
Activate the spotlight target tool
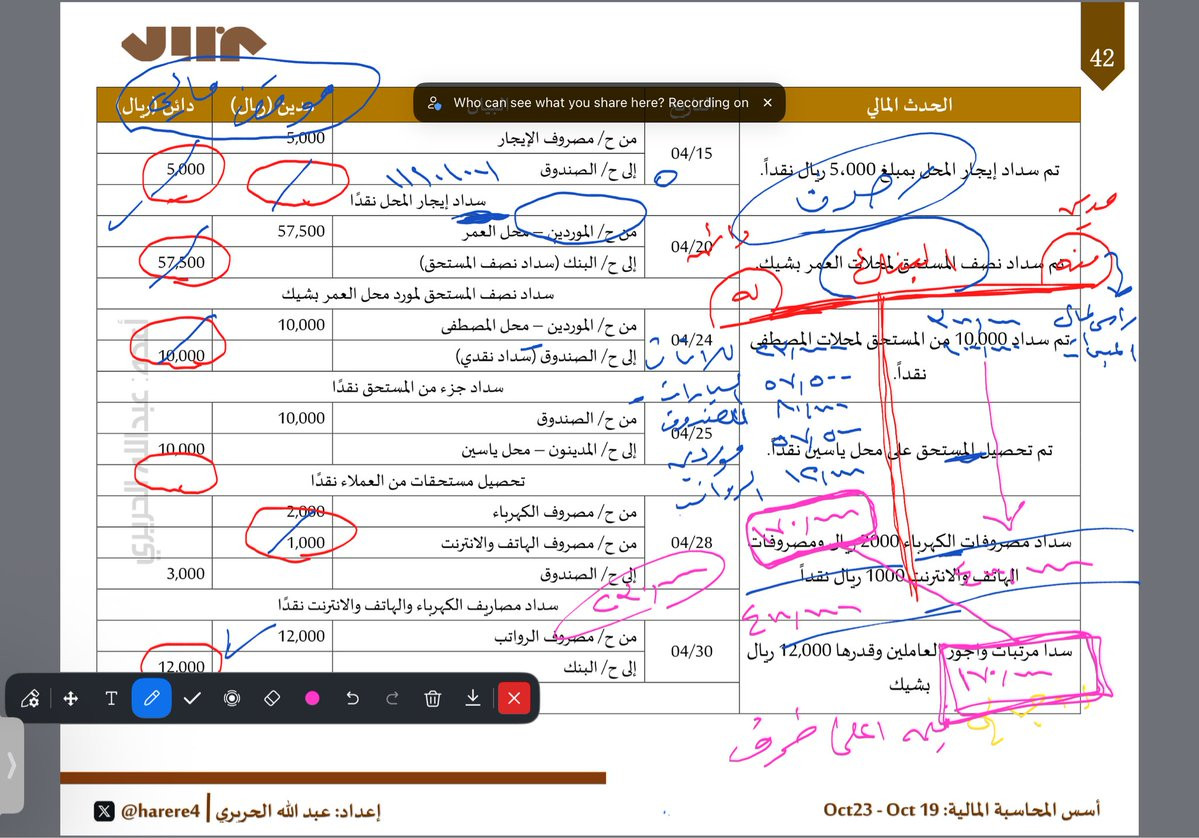tap(232, 698)
